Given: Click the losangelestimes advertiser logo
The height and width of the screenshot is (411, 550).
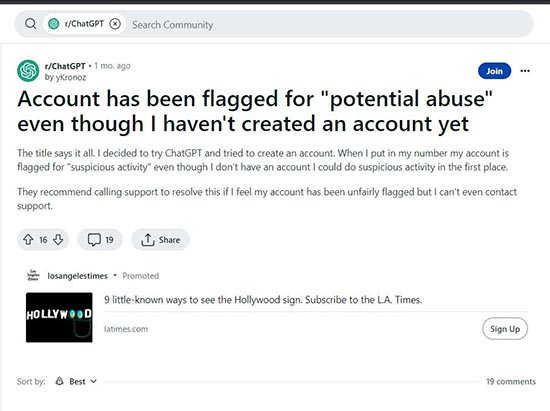Looking at the screenshot, I should tap(33, 275).
